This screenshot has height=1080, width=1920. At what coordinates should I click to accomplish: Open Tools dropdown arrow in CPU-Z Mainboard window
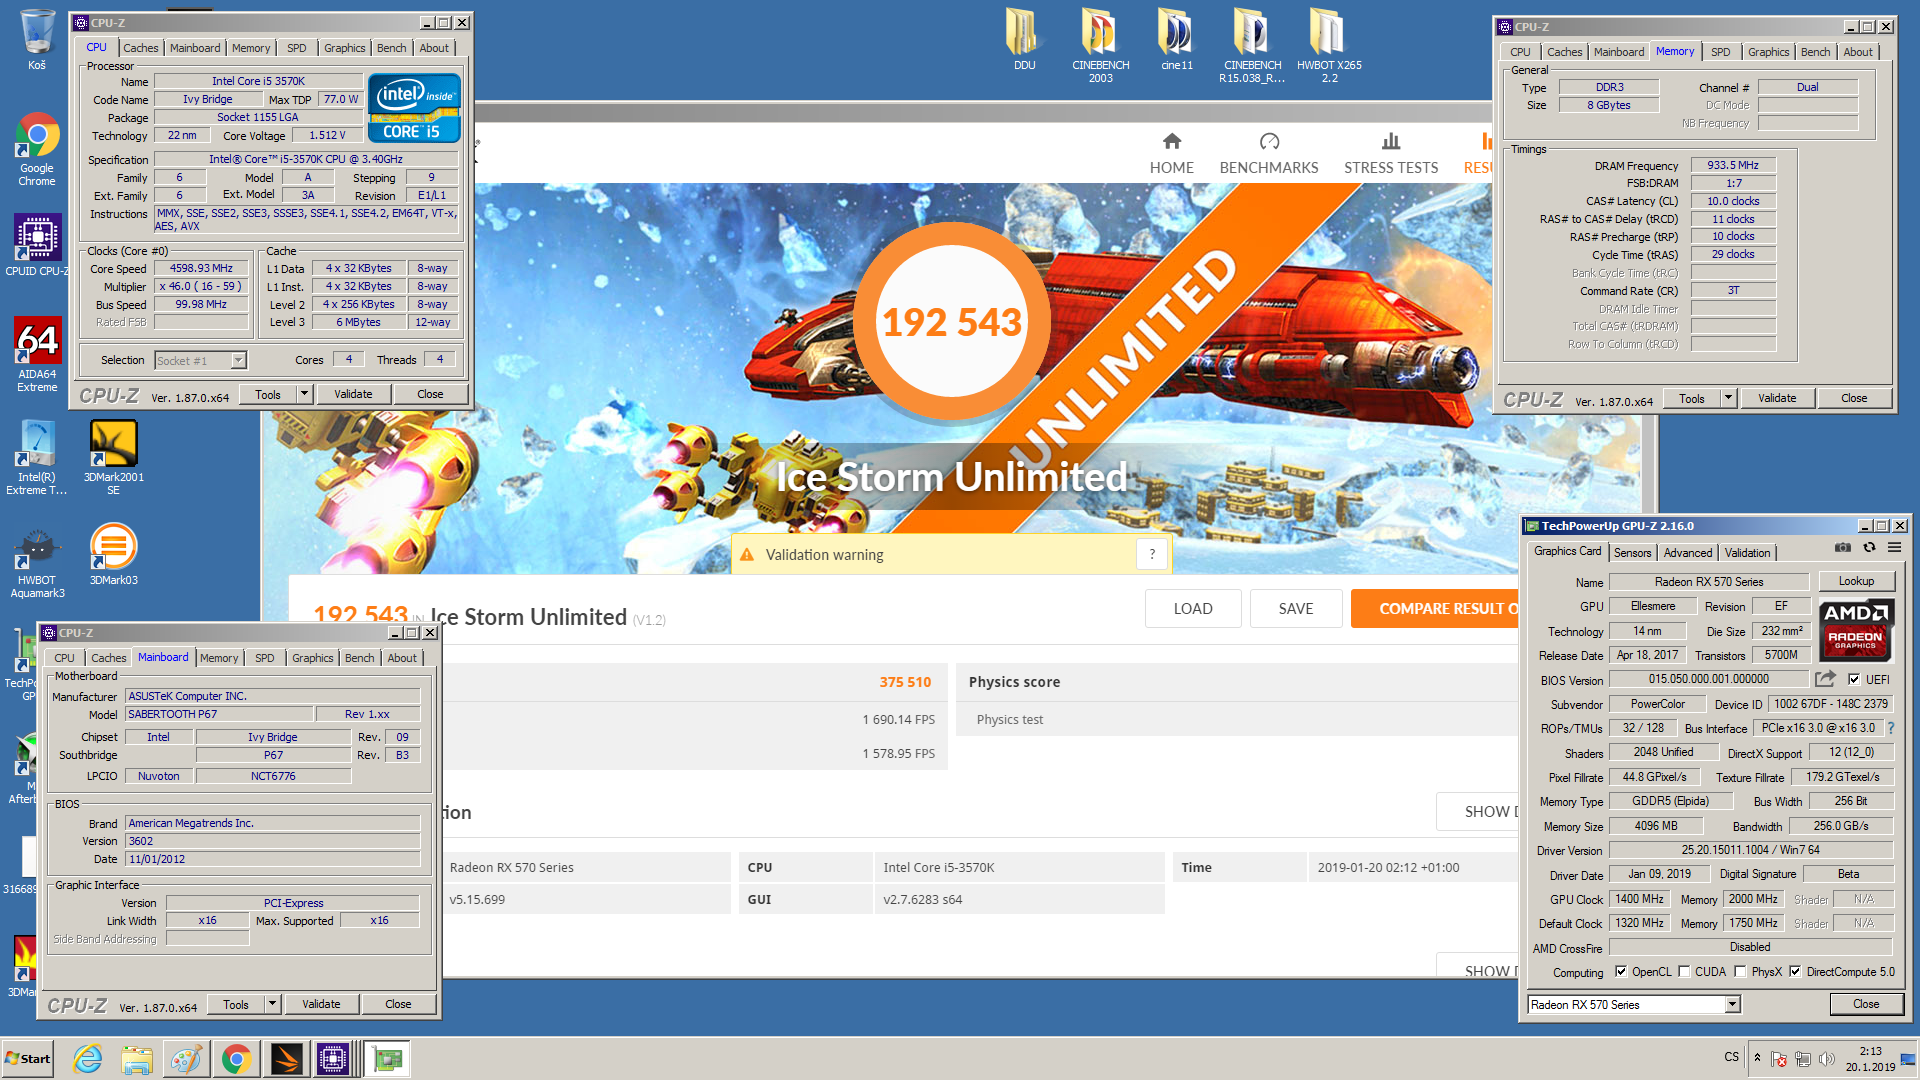click(272, 1004)
